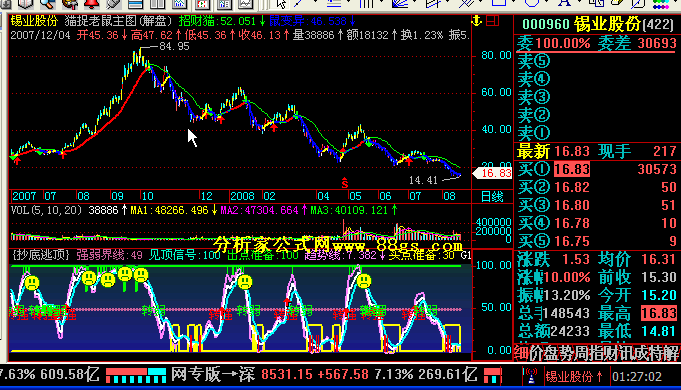Viewport: 681px width, 390px height.
Task: Select the rectangle drawing tool
Action: pyautogui.click(x=499, y=3)
